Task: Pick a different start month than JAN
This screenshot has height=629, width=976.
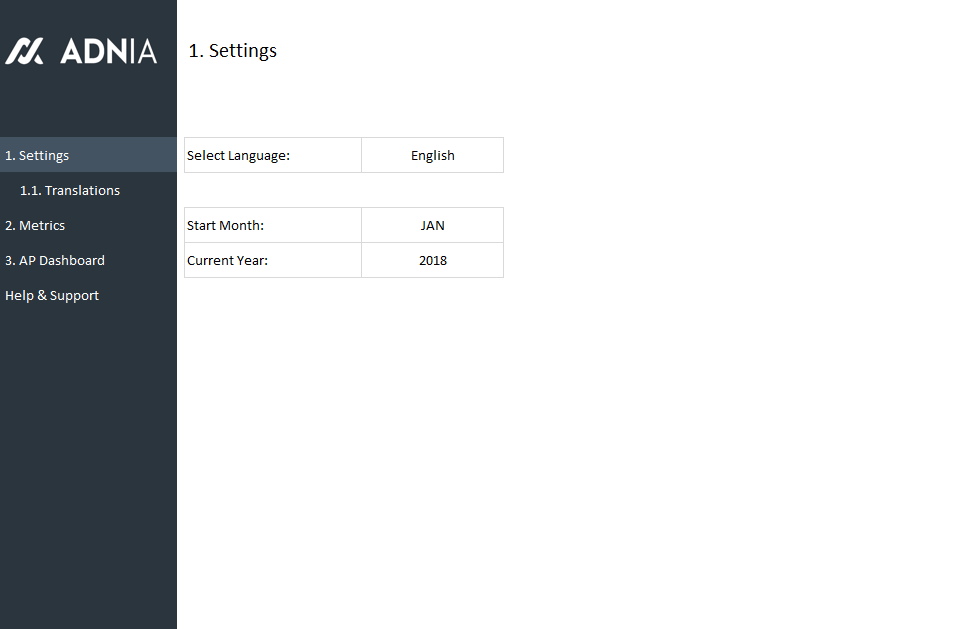Action: pyautogui.click(x=432, y=225)
